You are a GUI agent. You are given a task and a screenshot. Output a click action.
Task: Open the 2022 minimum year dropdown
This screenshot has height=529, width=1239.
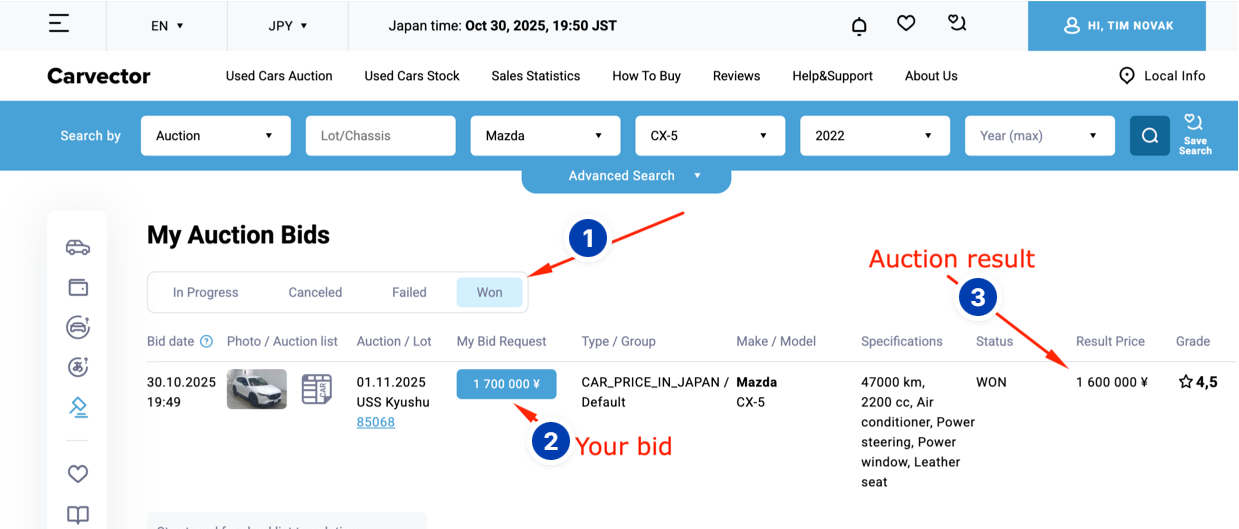coord(875,136)
